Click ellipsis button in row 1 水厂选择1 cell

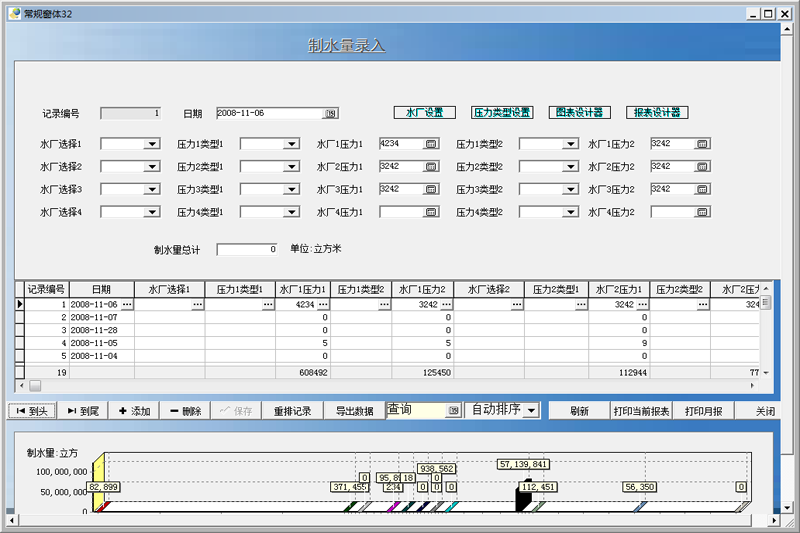[197, 304]
